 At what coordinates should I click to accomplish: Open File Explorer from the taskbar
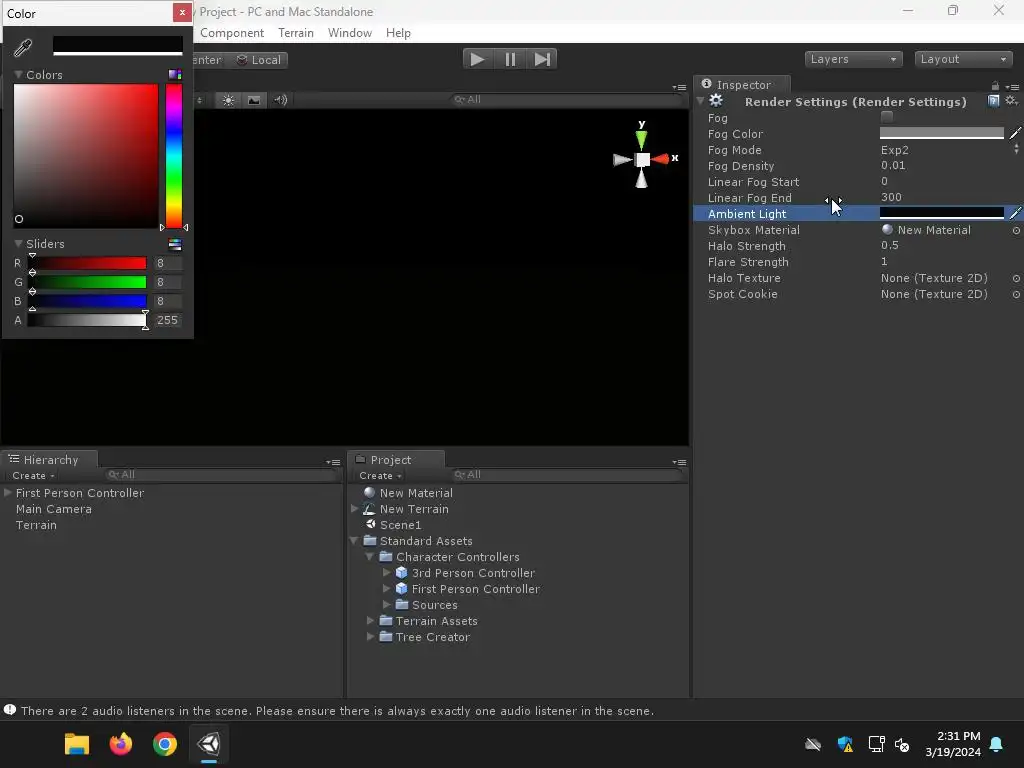(x=76, y=744)
